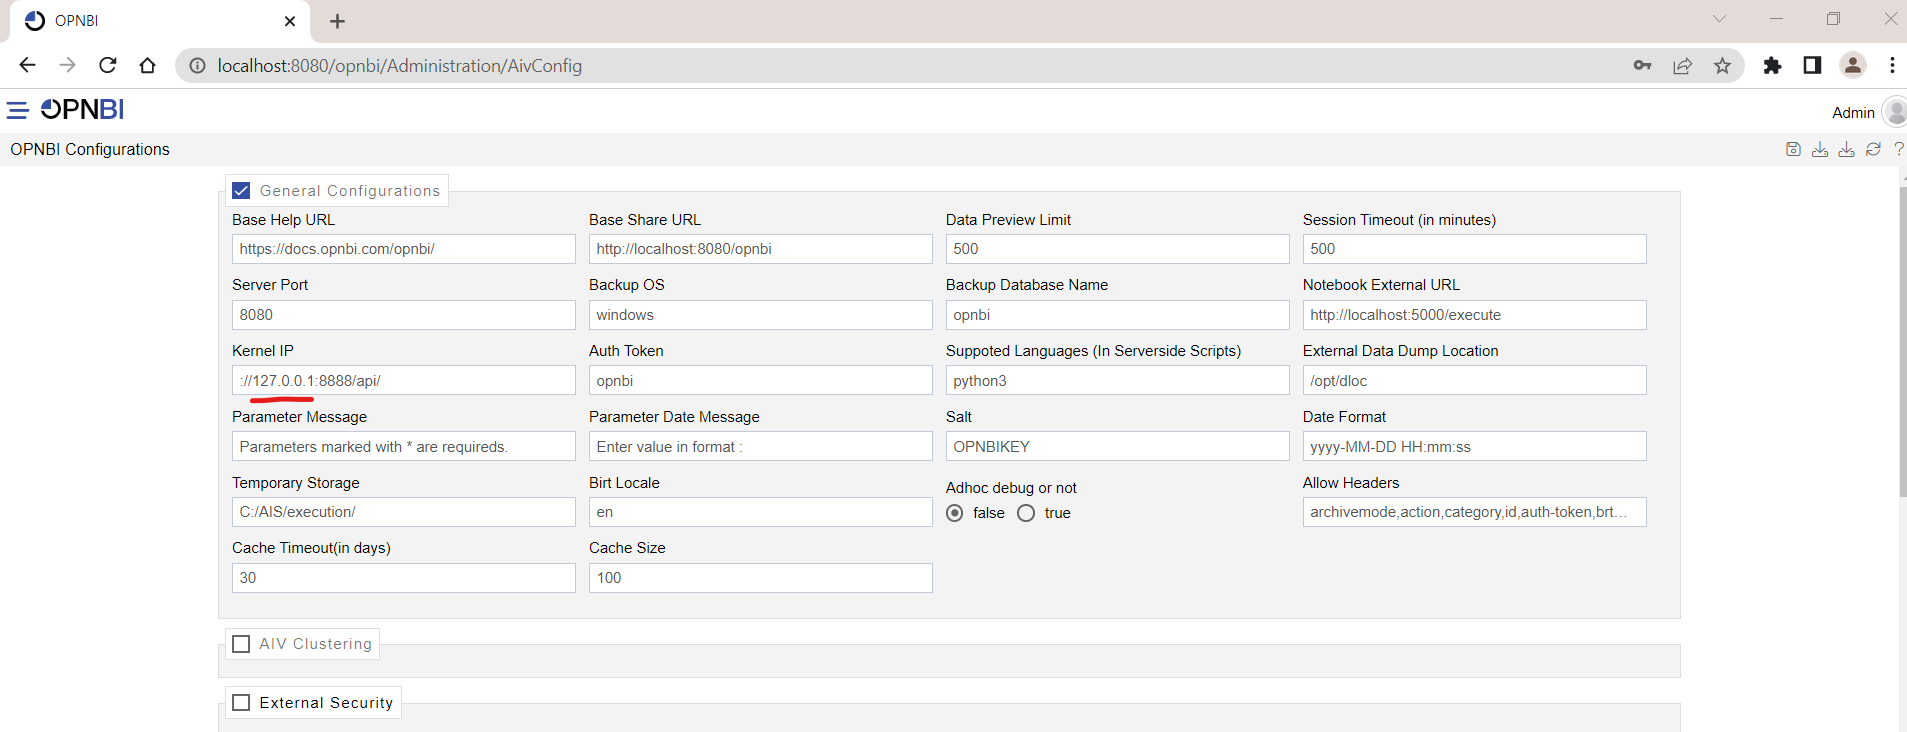Click the Salt field
Image resolution: width=1907 pixels, height=732 pixels.
pos(1118,446)
